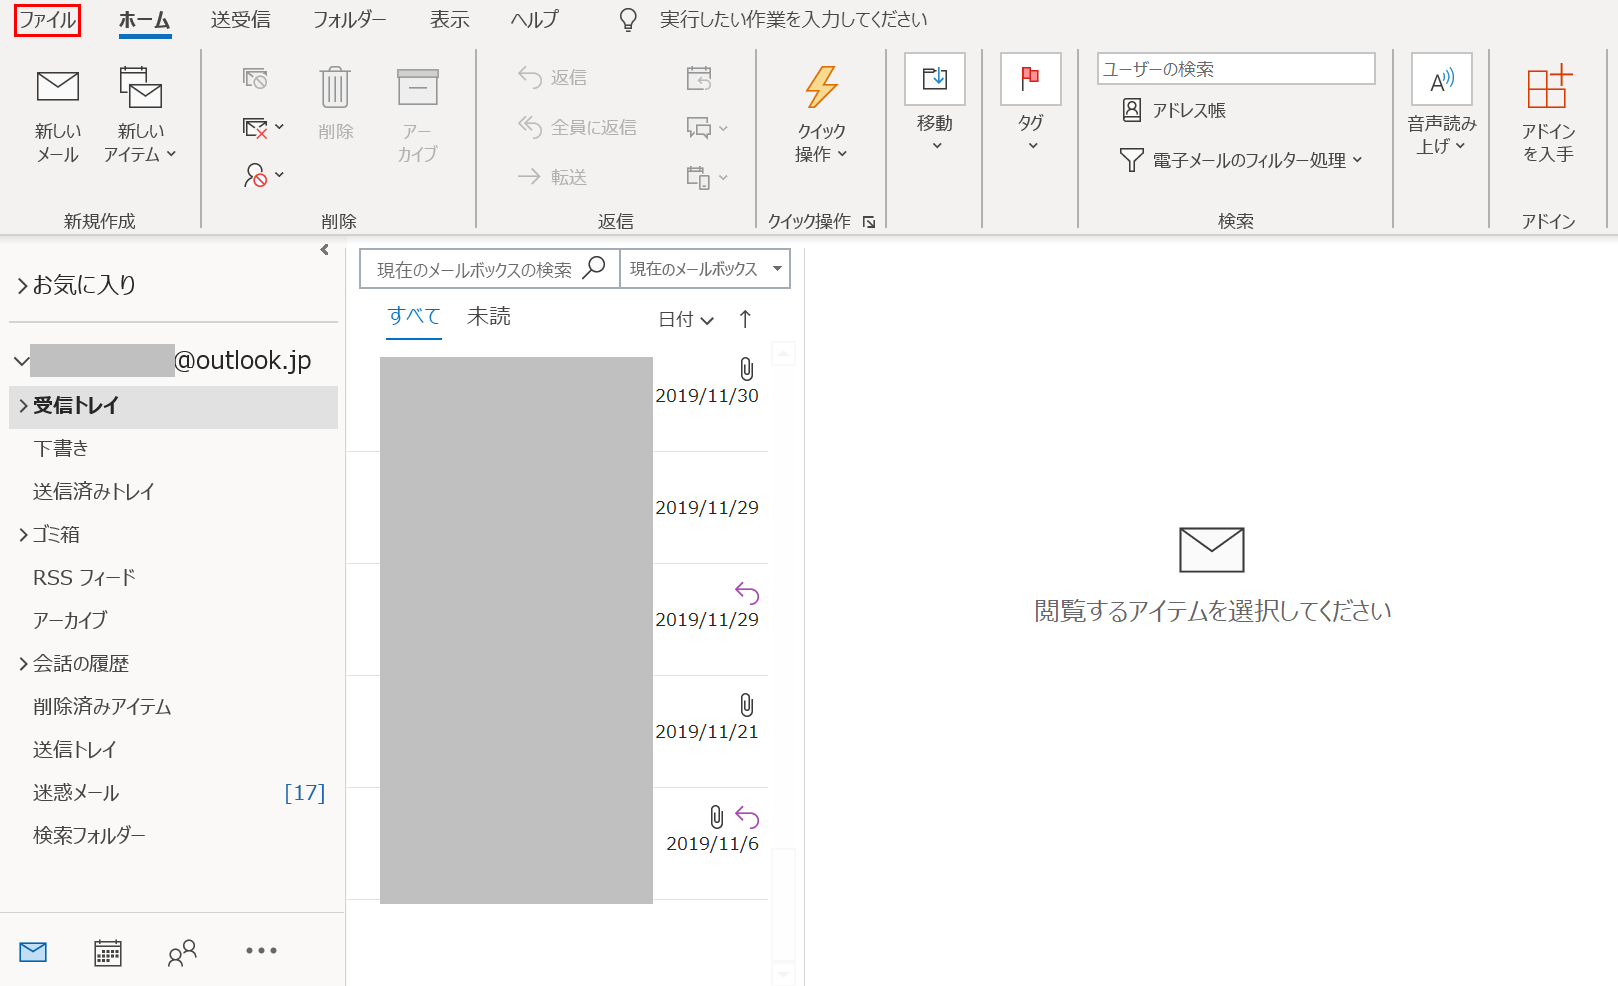Click the 返信 reply button

[552, 78]
